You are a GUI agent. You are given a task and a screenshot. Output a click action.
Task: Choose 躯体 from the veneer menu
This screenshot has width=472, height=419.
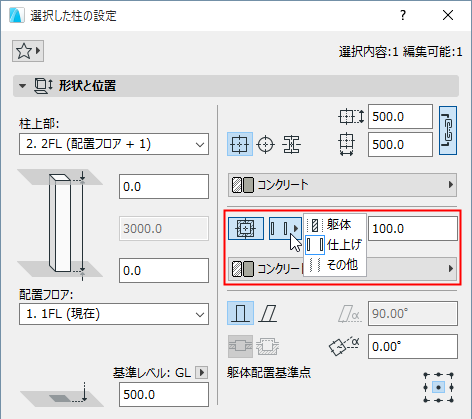coord(335,225)
